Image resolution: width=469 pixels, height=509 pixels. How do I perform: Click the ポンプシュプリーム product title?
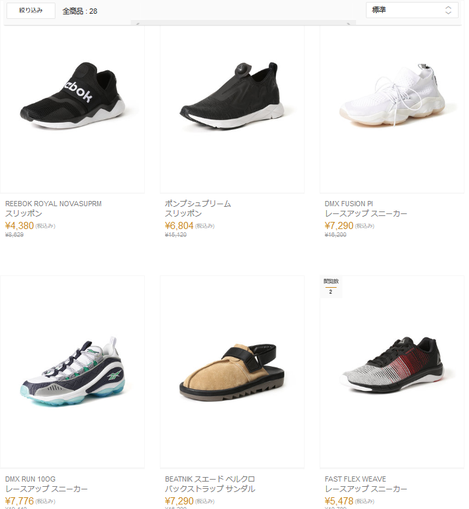198,204
